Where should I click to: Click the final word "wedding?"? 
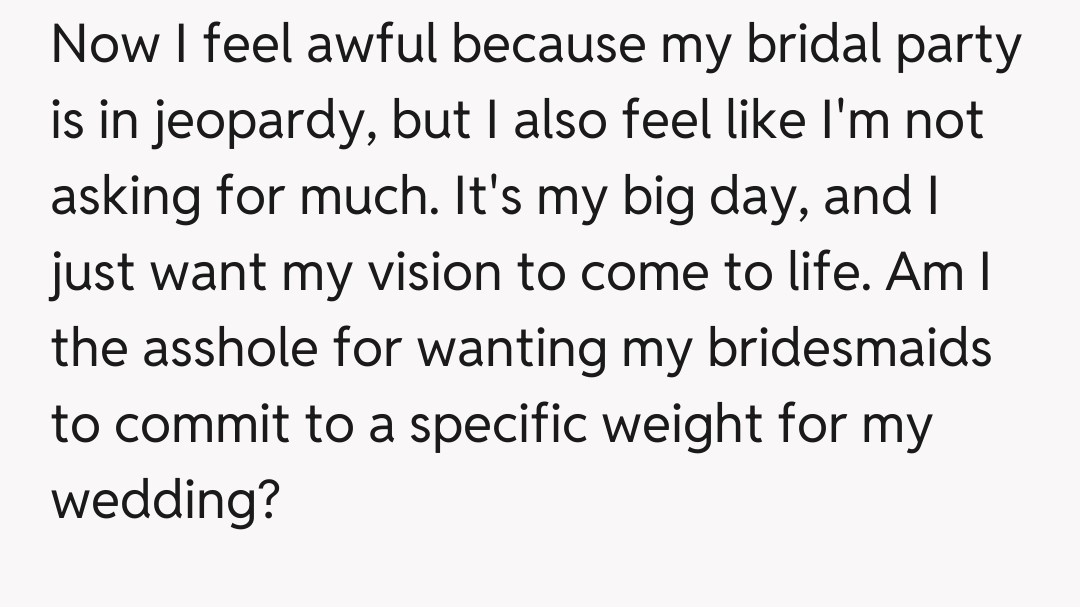pyautogui.click(x=164, y=500)
